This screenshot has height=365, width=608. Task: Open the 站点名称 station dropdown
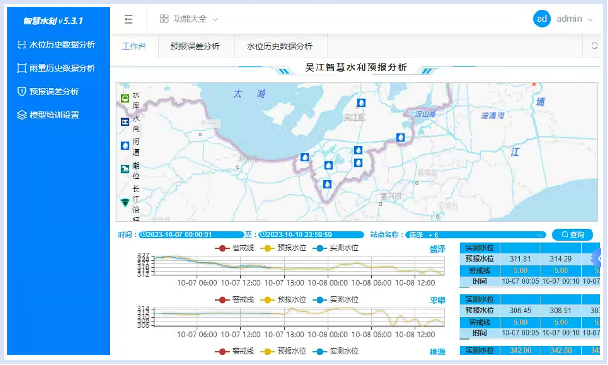click(x=475, y=235)
